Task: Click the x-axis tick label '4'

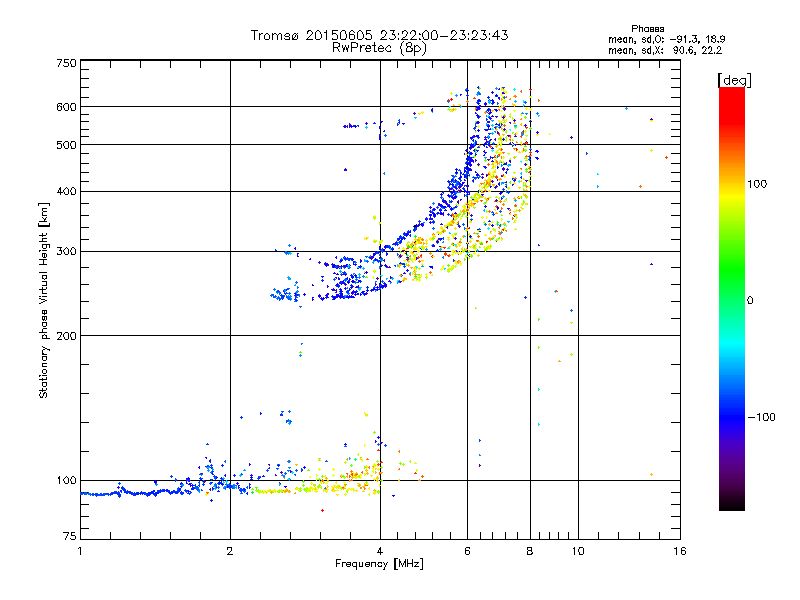Action: pyautogui.click(x=380, y=551)
